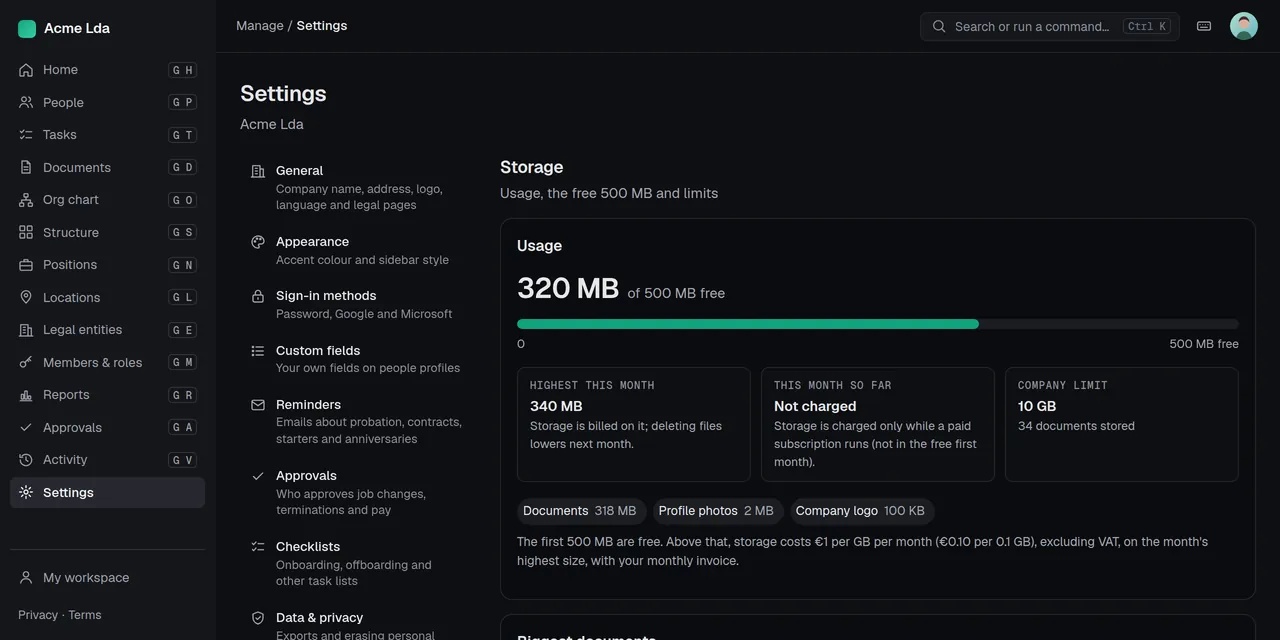This screenshot has width=1280, height=640.
Task: Click the Appearance palette icon
Action: pyautogui.click(x=258, y=242)
